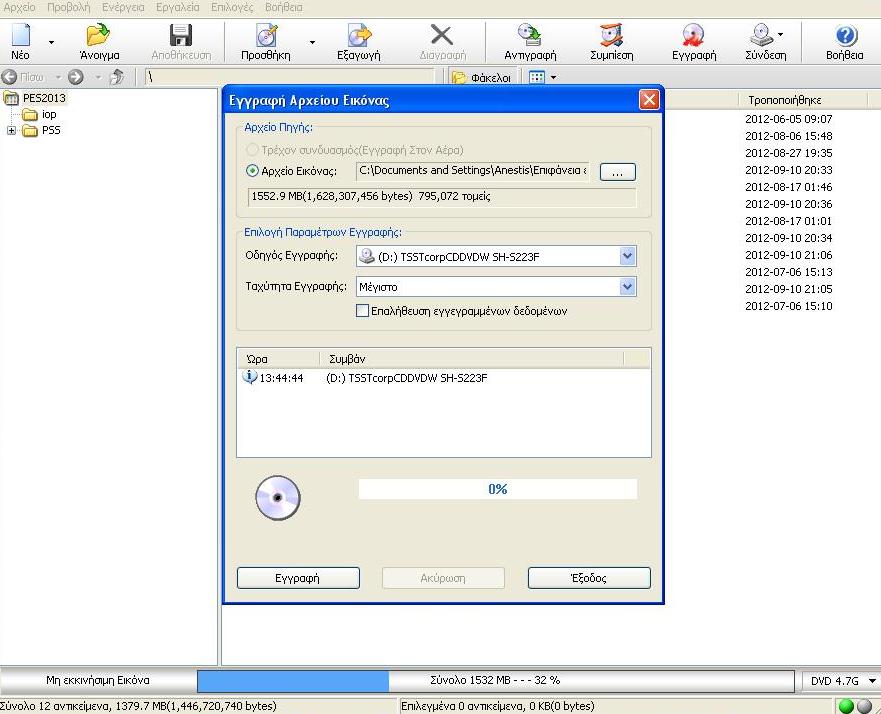Click the browse "..." button for image file
Image resolution: width=881 pixels, height=714 pixels.
click(617, 172)
